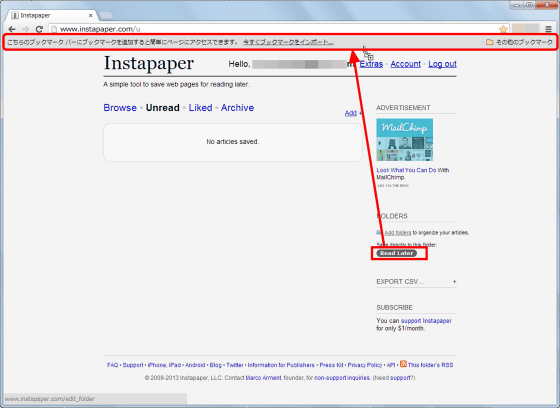Switch to the Liked section

click(200, 108)
